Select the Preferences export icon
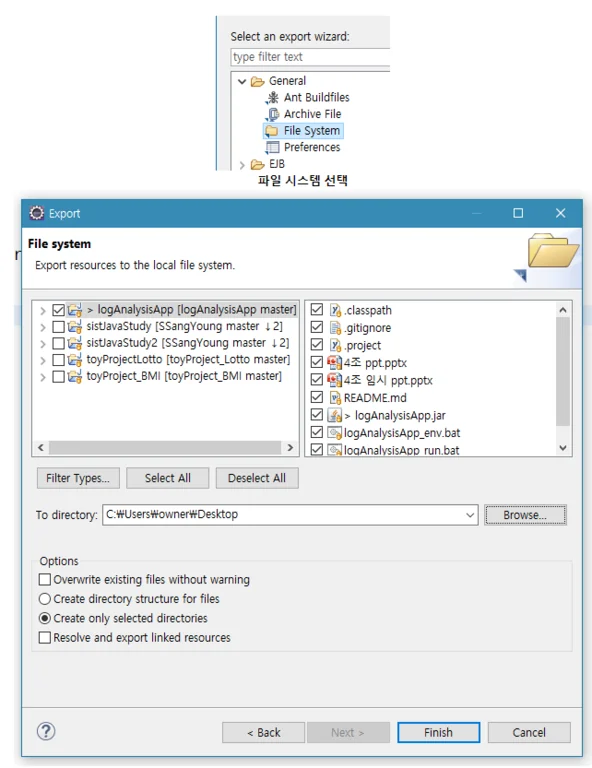Screen dimensions: 592x768 pos(272,147)
